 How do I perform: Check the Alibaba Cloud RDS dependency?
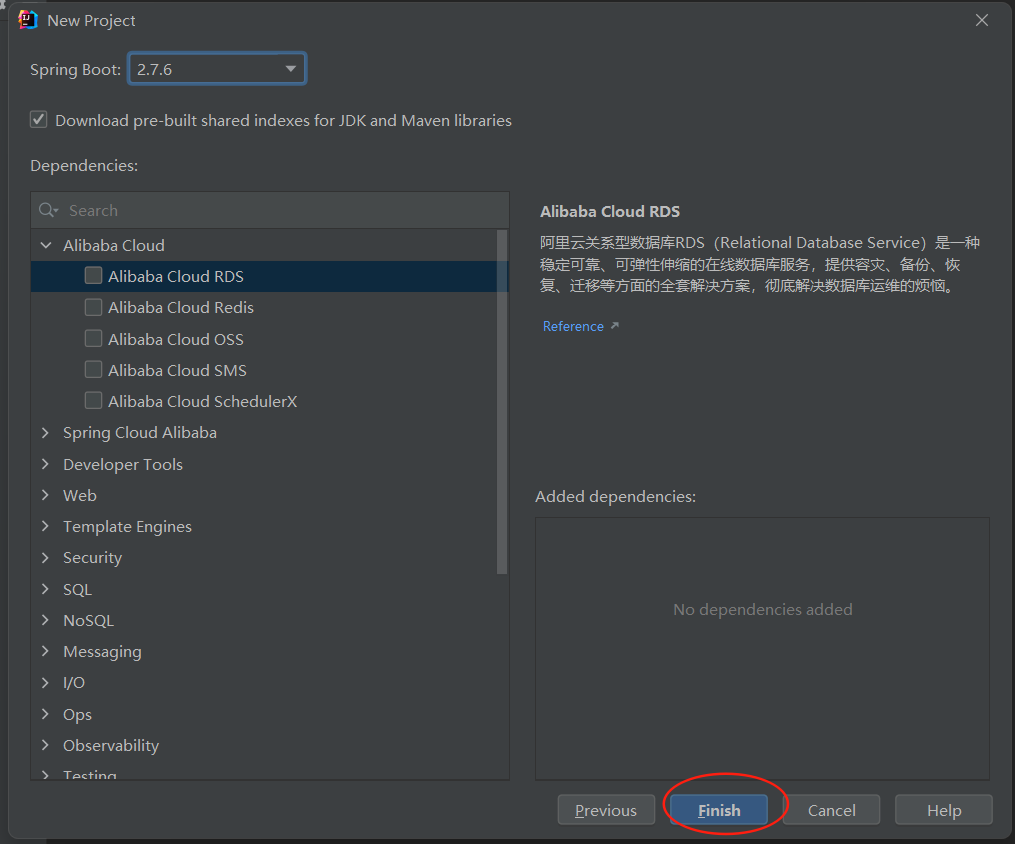(93, 276)
